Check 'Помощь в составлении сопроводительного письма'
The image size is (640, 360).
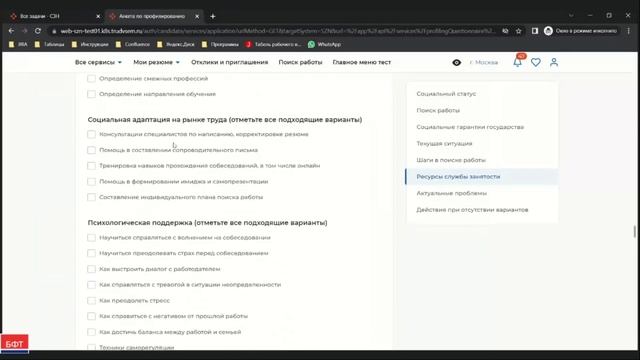pyautogui.click(x=91, y=150)
